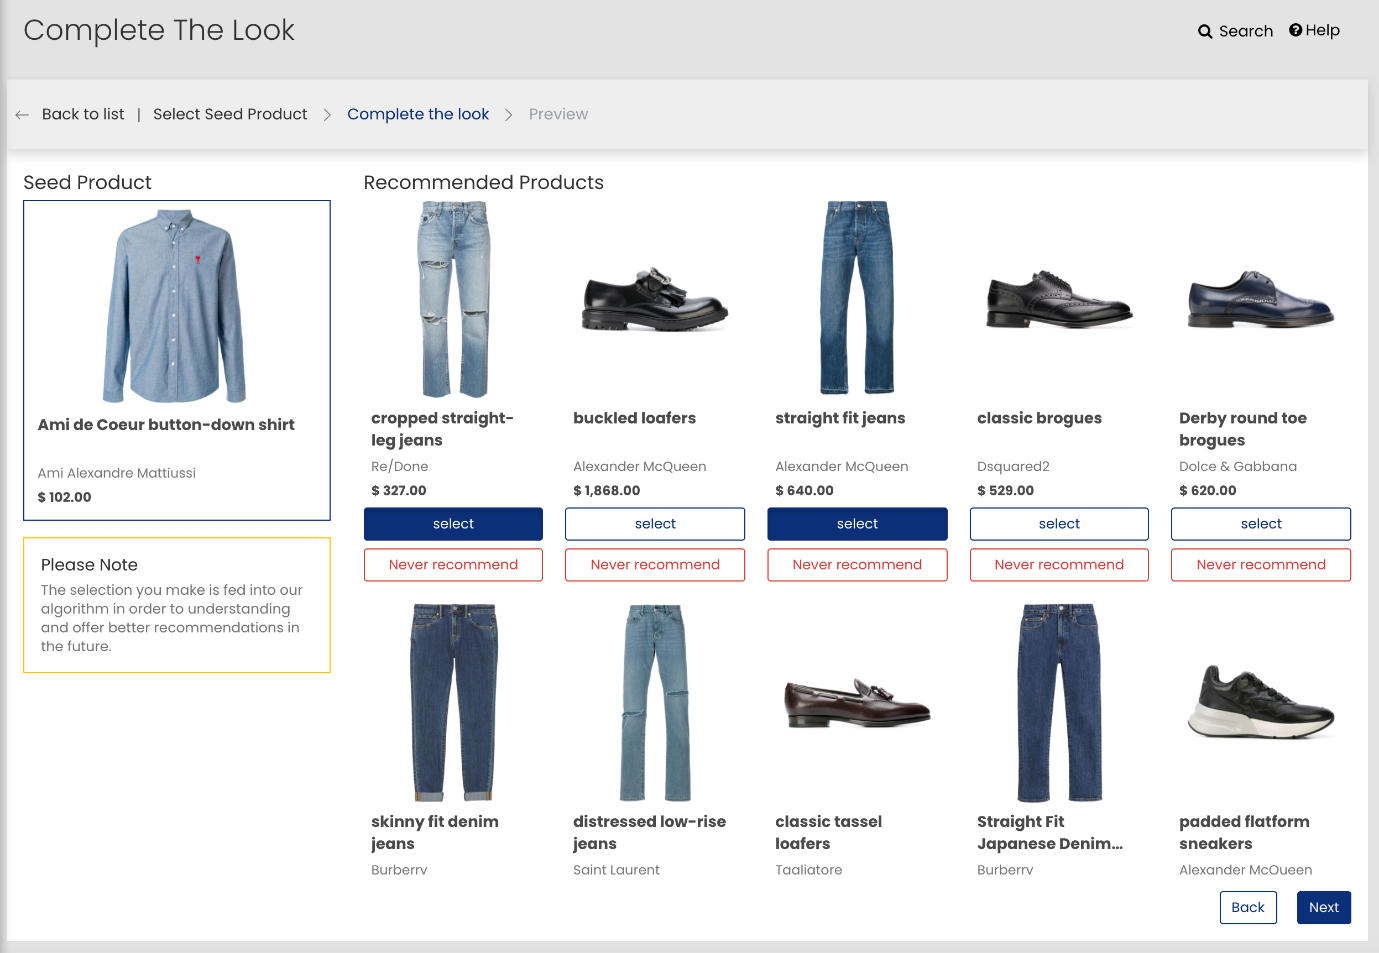The height and width of the screenshot is (953, 1379).
Task: Click the Derby round toe brogues title
Action: click(x=1243, y=429)
